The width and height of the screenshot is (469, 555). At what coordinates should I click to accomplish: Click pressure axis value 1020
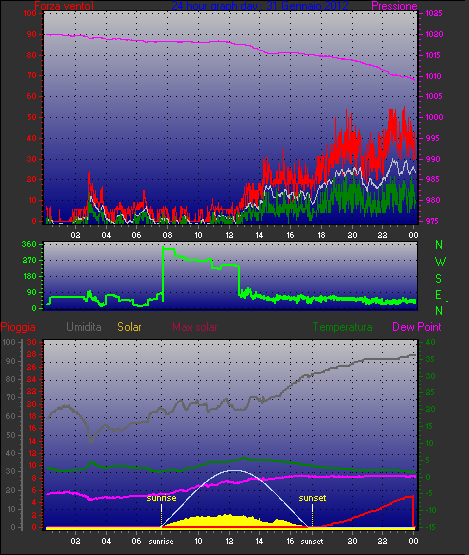pyautogui.click(x=434, y=34)
